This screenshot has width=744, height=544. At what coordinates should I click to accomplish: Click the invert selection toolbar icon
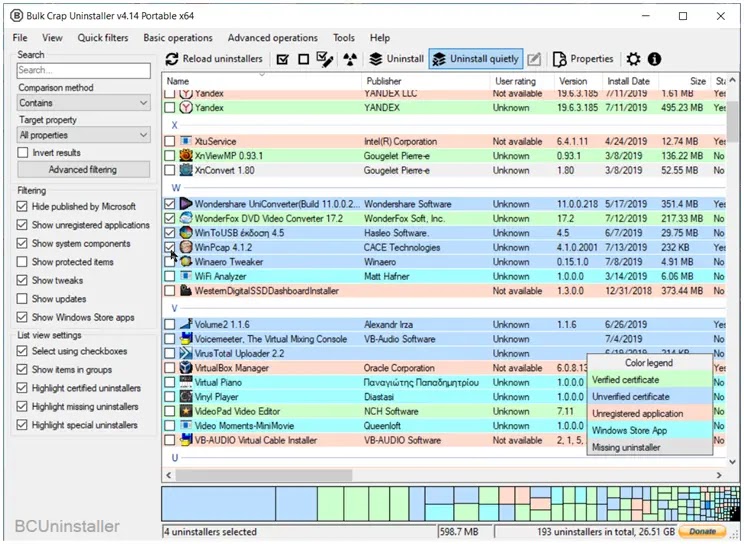[x=325, y=59]
